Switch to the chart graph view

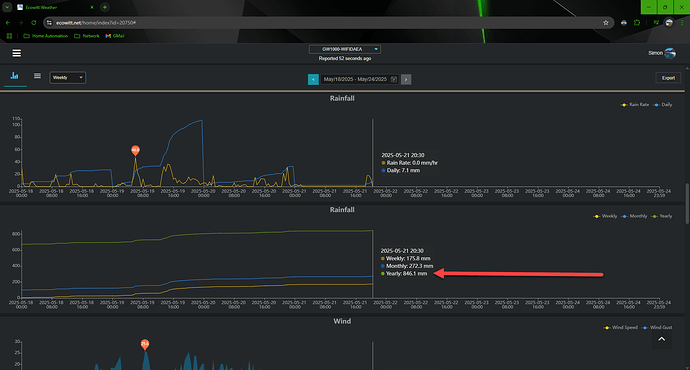(x=15, y=76)
